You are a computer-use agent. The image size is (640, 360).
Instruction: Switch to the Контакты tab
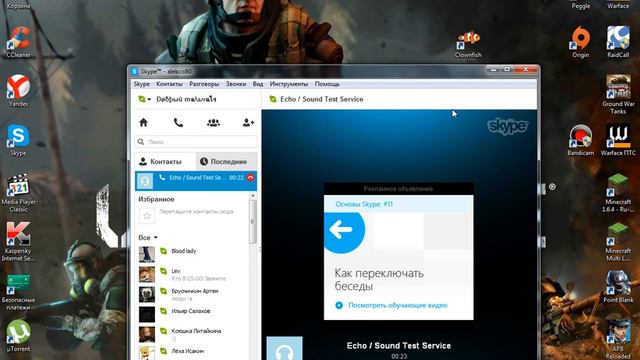(165, 162)
